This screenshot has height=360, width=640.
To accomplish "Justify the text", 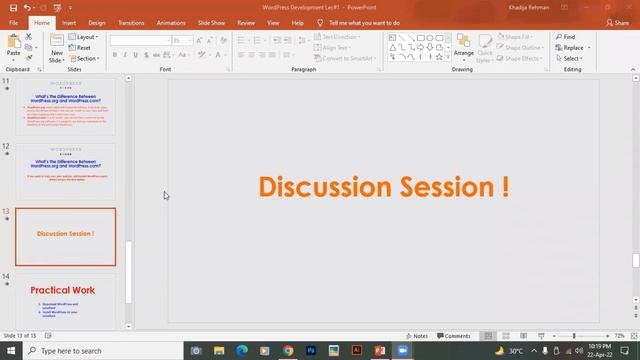I will pos(272,55).
